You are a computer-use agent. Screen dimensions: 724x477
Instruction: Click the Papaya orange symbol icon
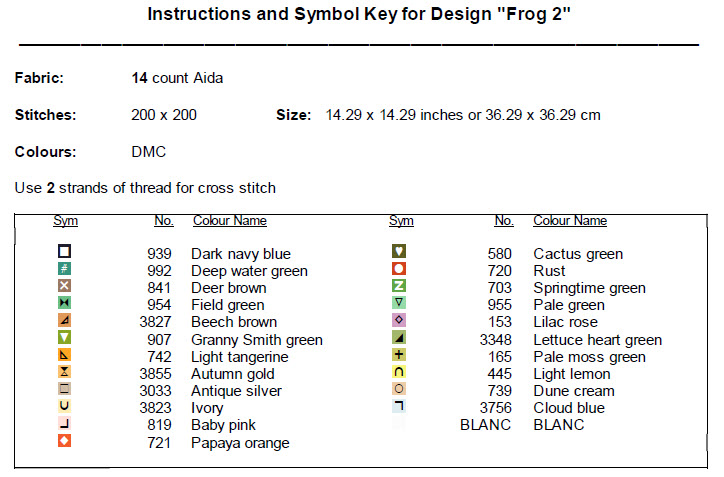(x=65, y=441)
